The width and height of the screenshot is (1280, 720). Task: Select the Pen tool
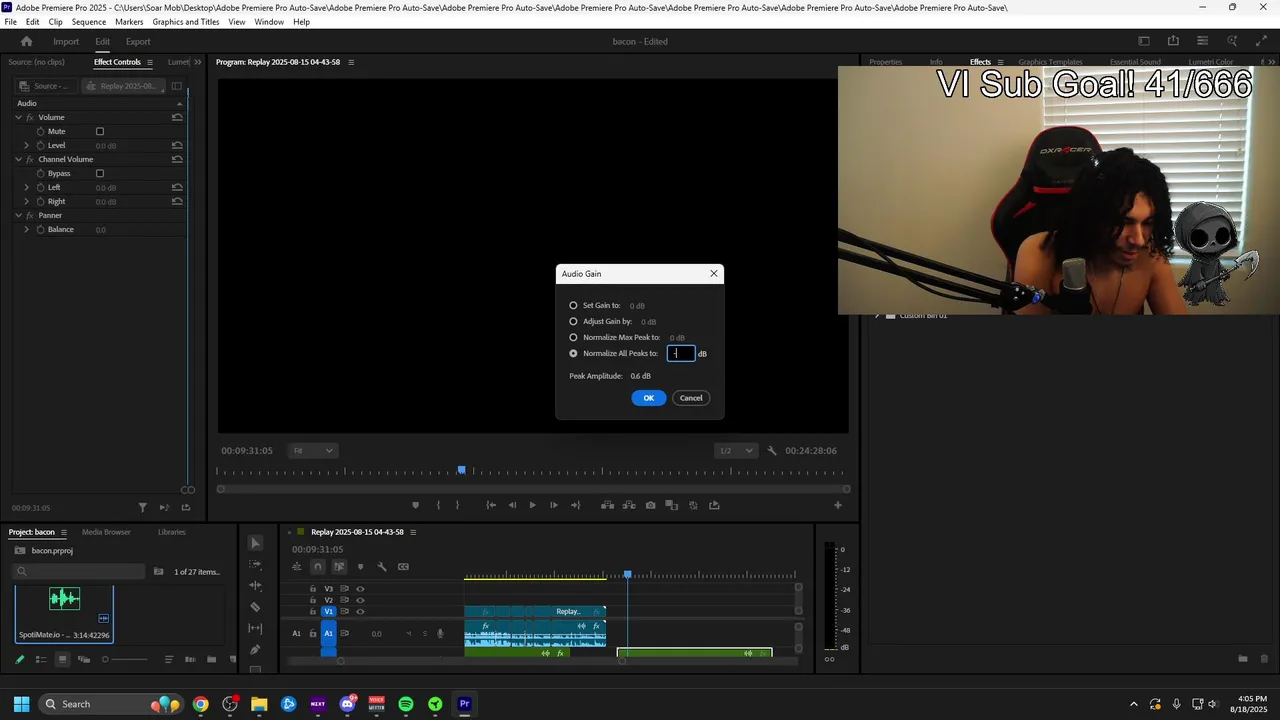pyautogui.click(x=255, y=650)
